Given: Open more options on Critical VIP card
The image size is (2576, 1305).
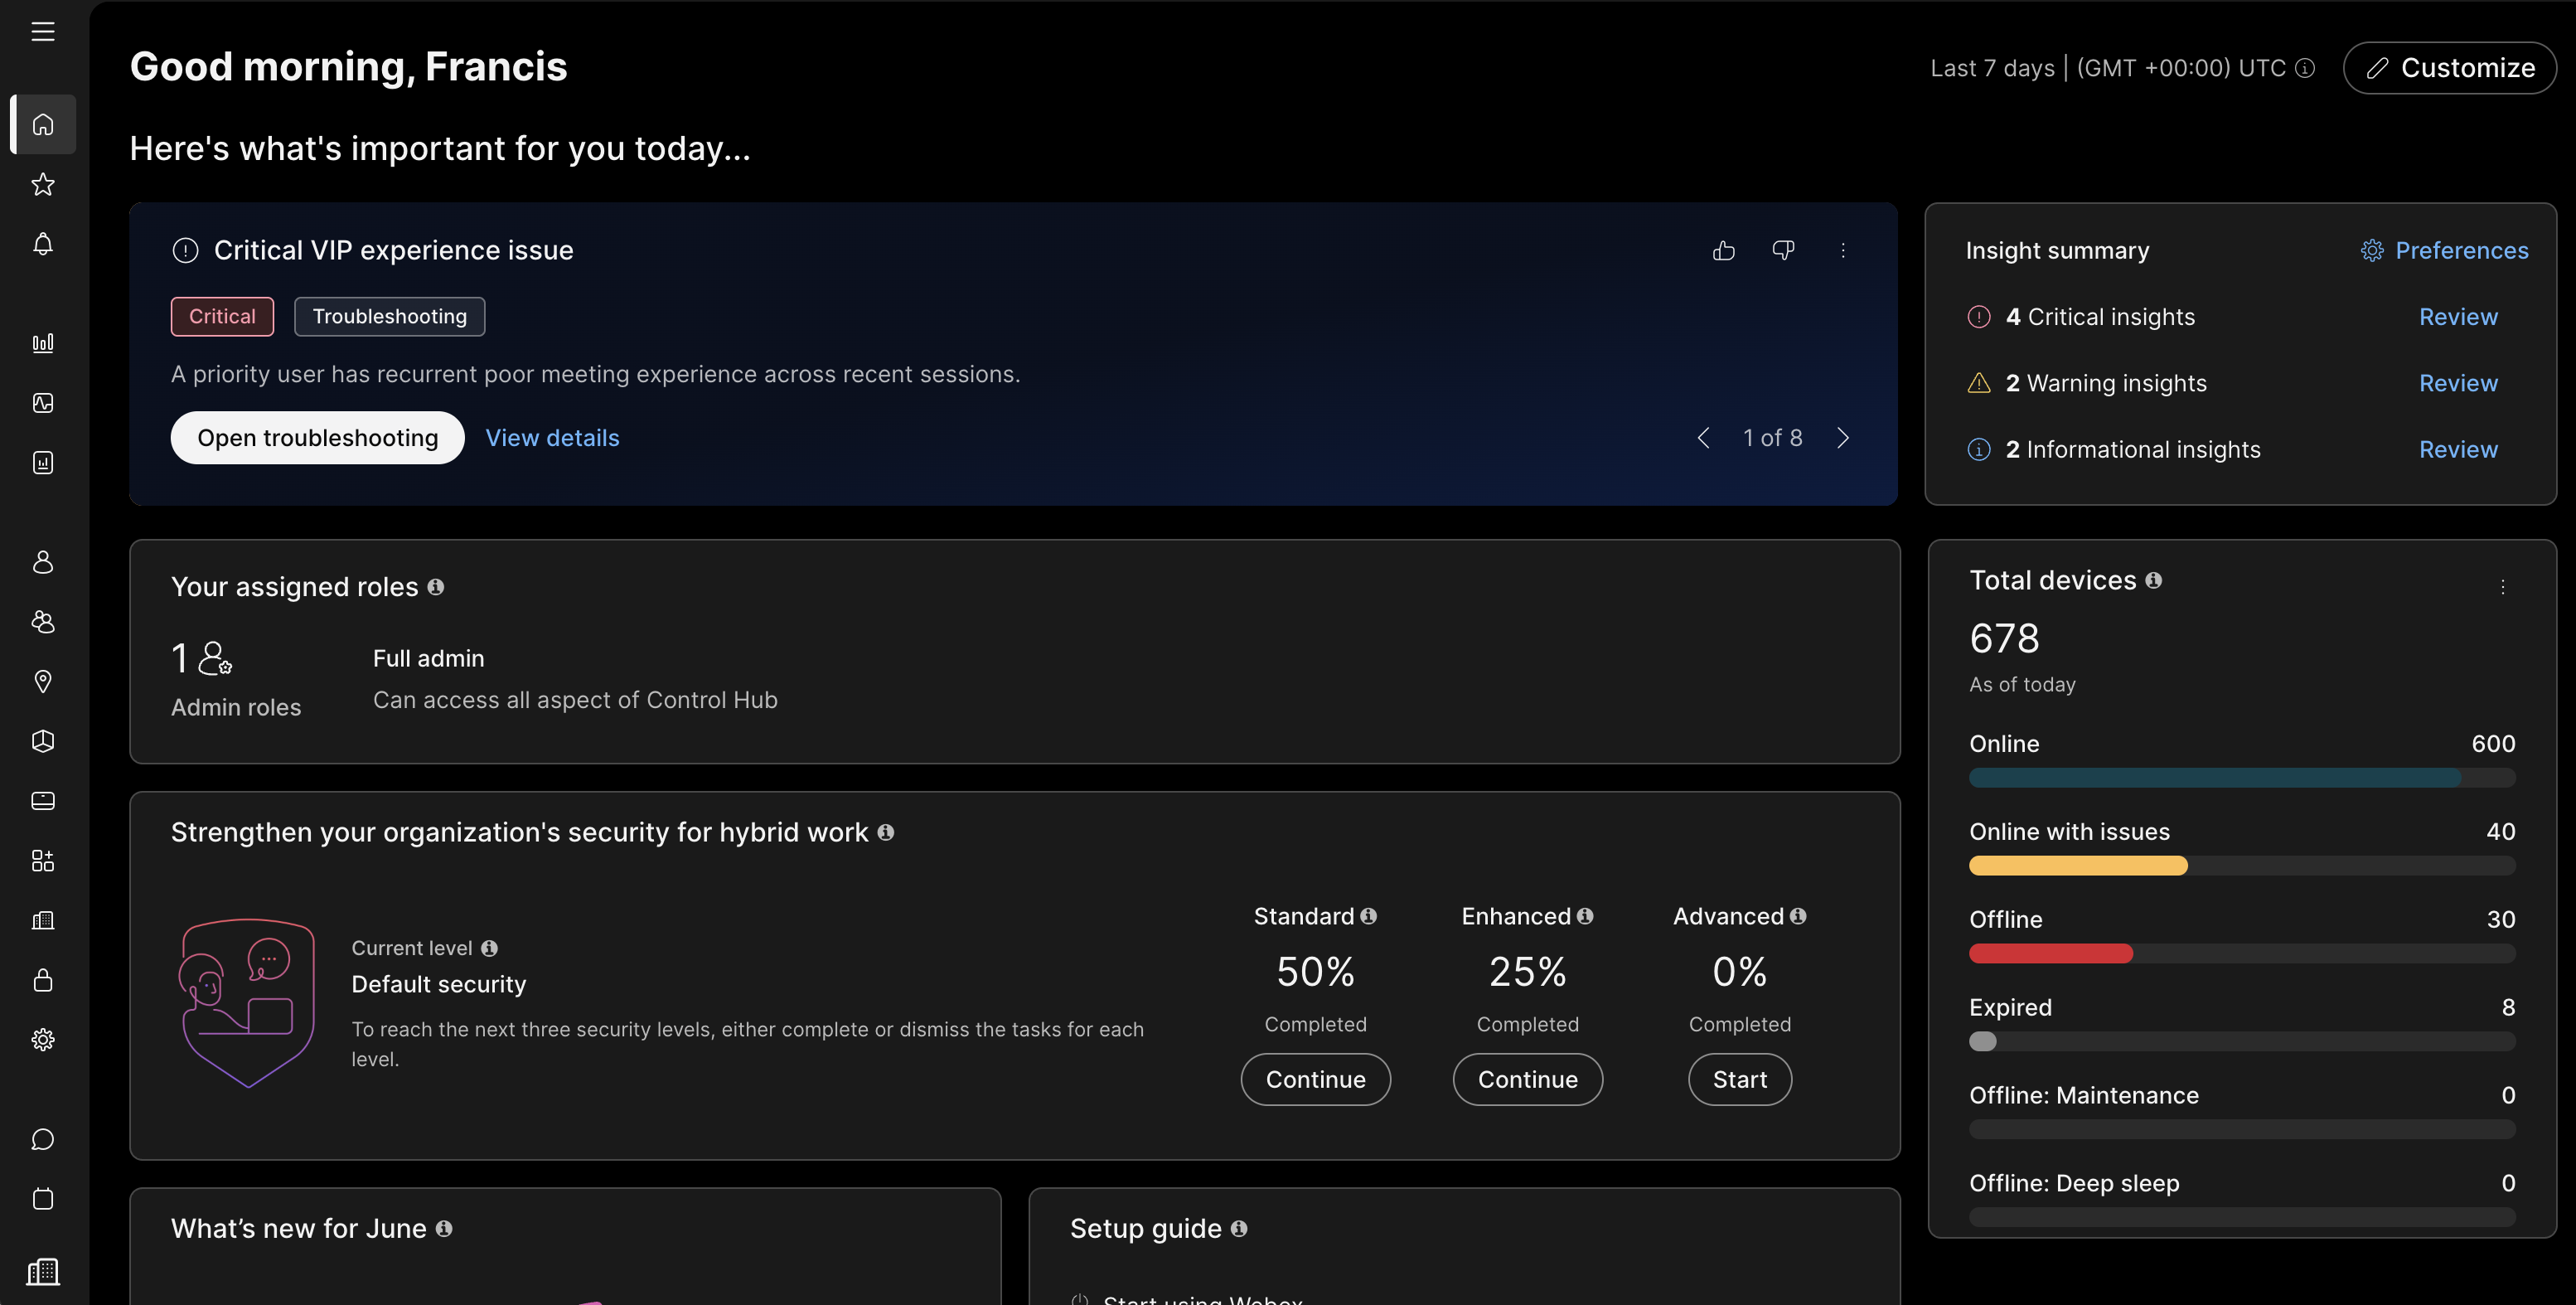Looking at the screenshot, I should click(x=1843, y=250).
